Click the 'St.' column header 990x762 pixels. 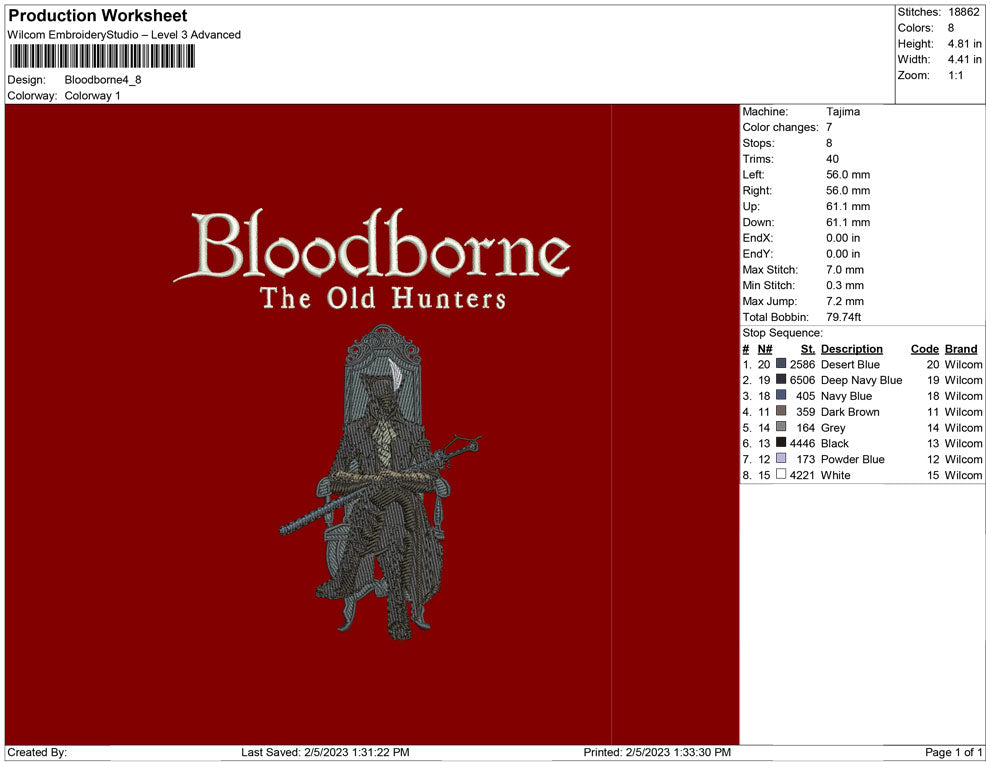[808, 349]
